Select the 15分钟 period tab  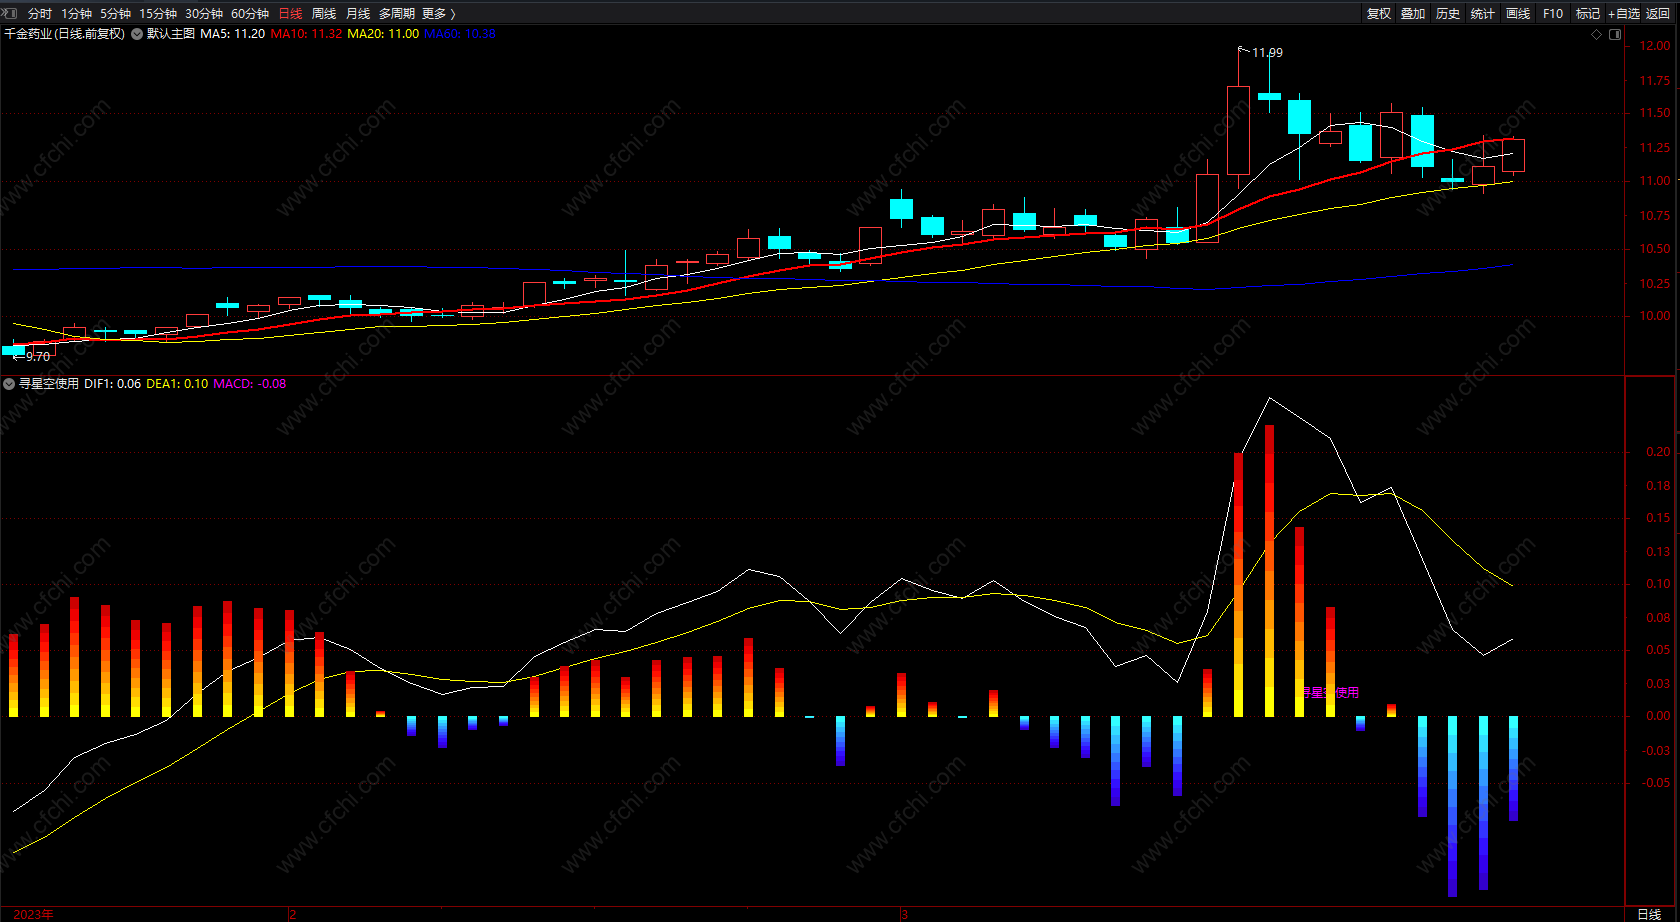pos(158,13)
